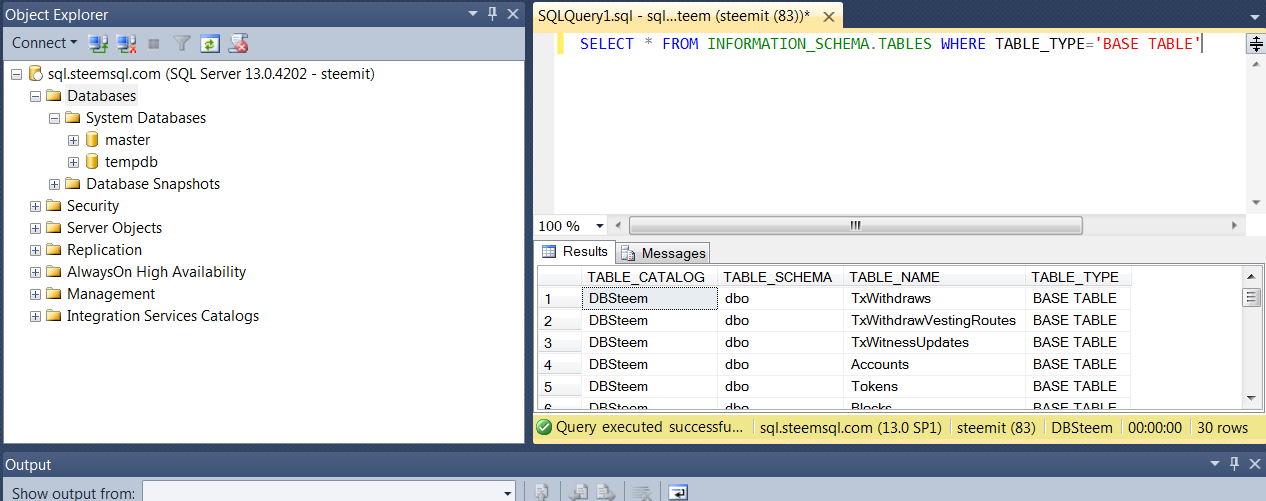Toggle word wrap in Output panel

tap(678, 492)
